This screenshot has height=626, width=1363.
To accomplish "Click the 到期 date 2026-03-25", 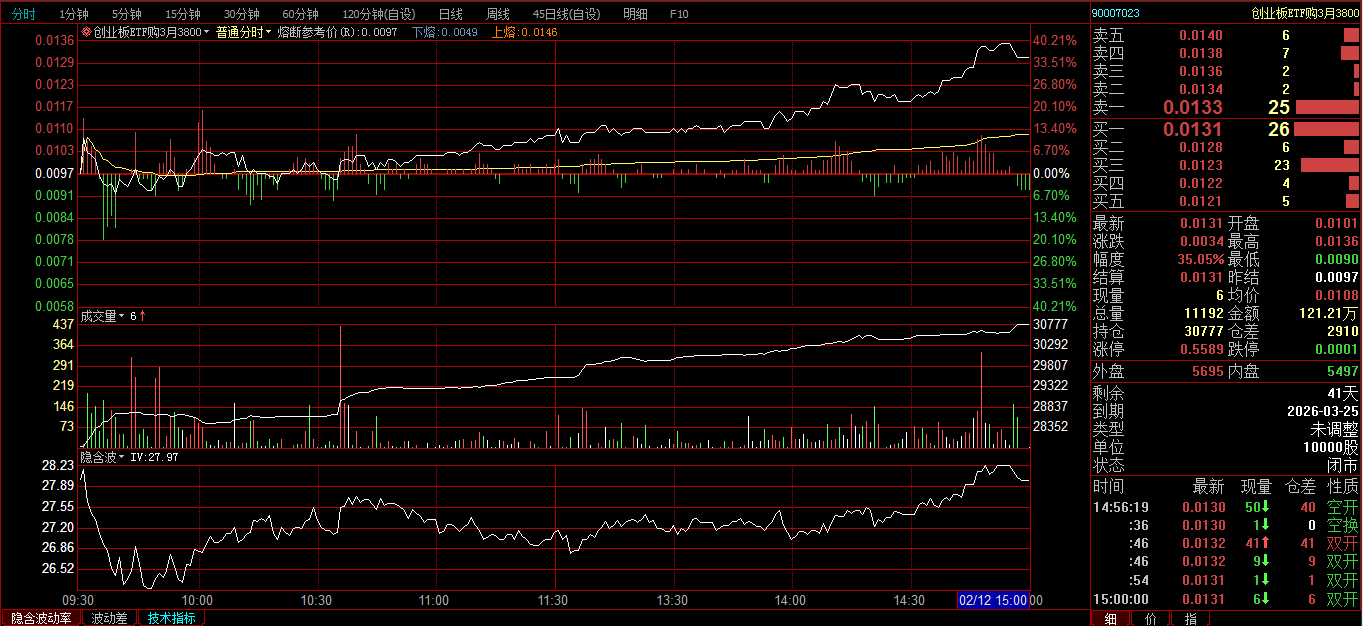I will pyautogui.click(x=1322, y=411).
